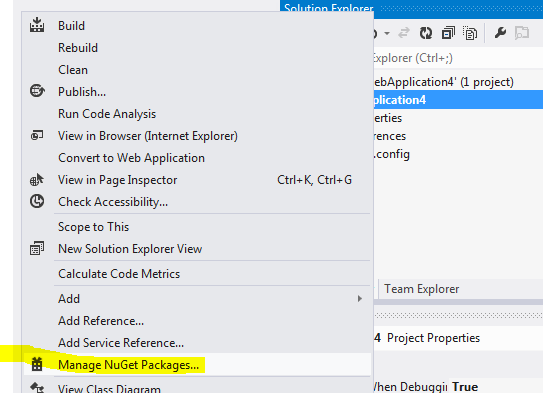The width and height of the screenshot is (543, 393).
Task: Click Refresh icon in Solution Explorer toolbar
Action: [426, 33]
